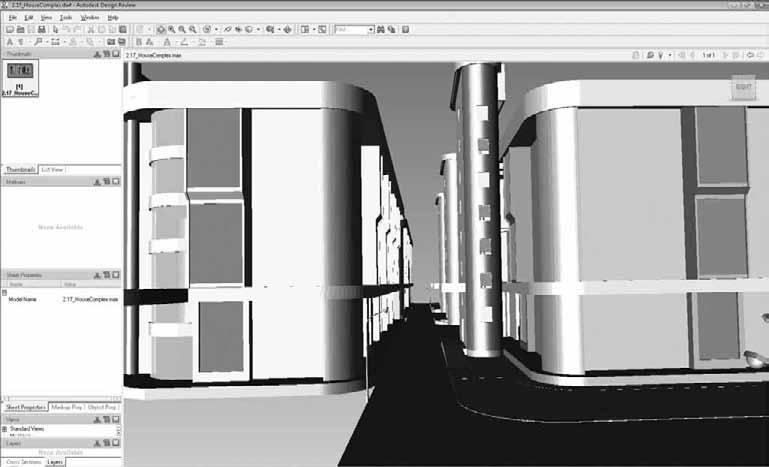Open the lighting bulb dropdown arrow
This screenshot has height=467, width=769.
click(x=669, y=55)
